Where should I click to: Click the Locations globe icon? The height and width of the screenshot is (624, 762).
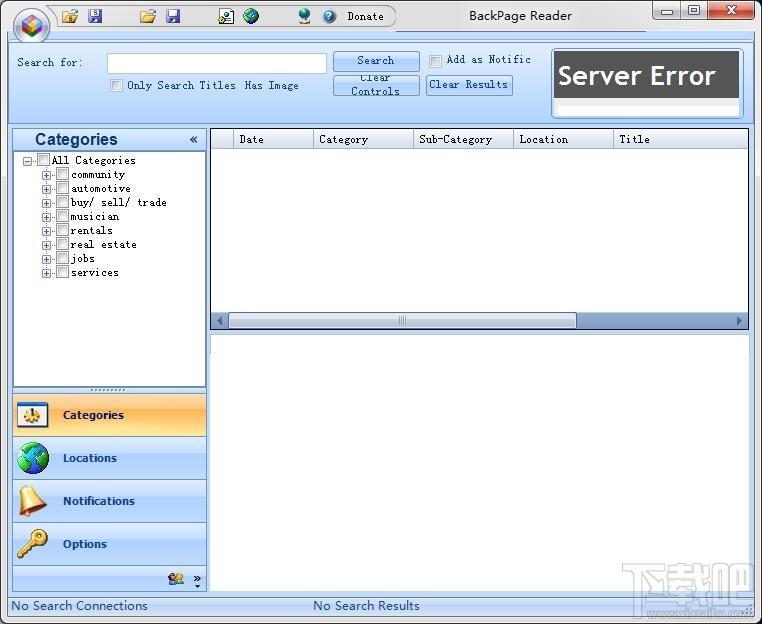pyautogui.click(x=33, y=458)
